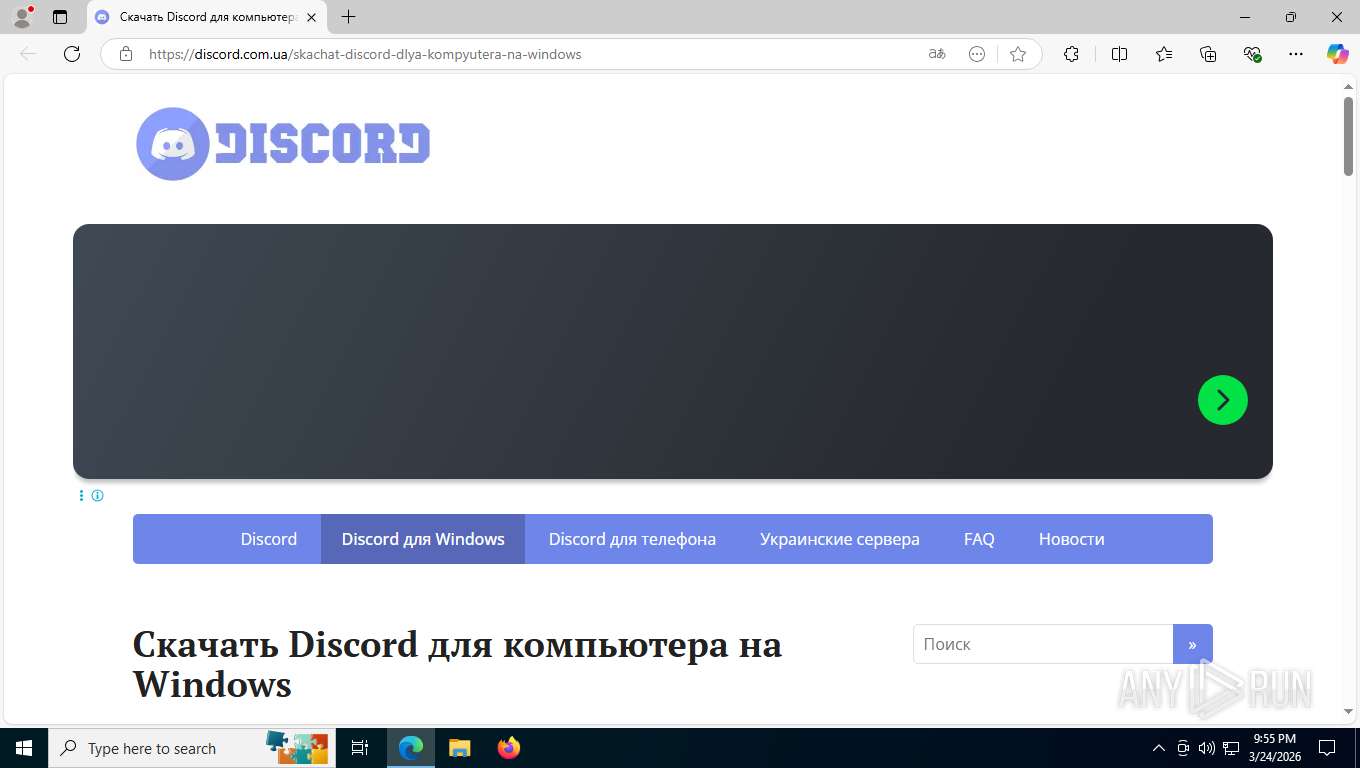Open a new tab with plus button
Image resolution: width=1360 pixels, height=768 pixels.
[x=348, y=17]
